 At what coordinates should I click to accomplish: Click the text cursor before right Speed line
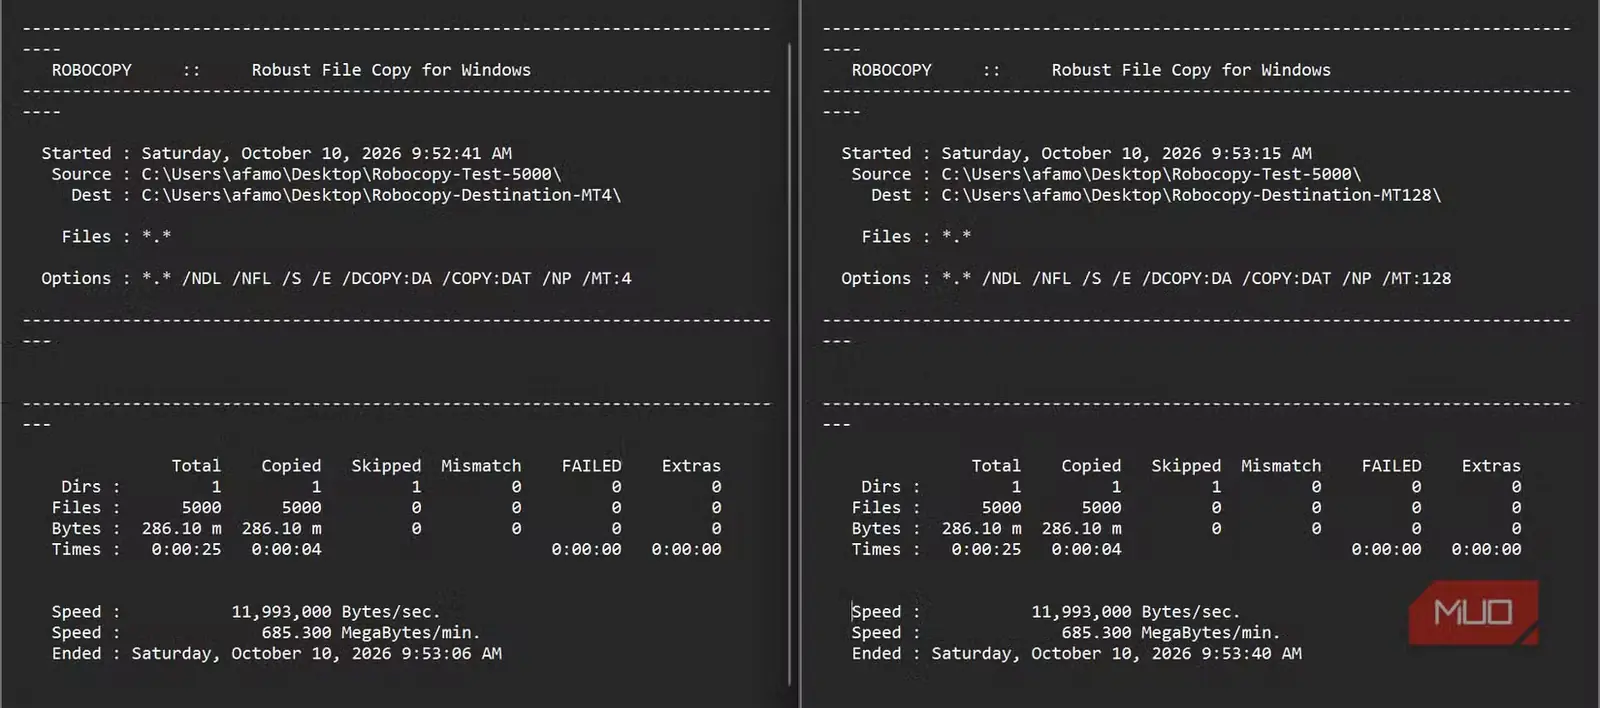(x=852, y=611)
